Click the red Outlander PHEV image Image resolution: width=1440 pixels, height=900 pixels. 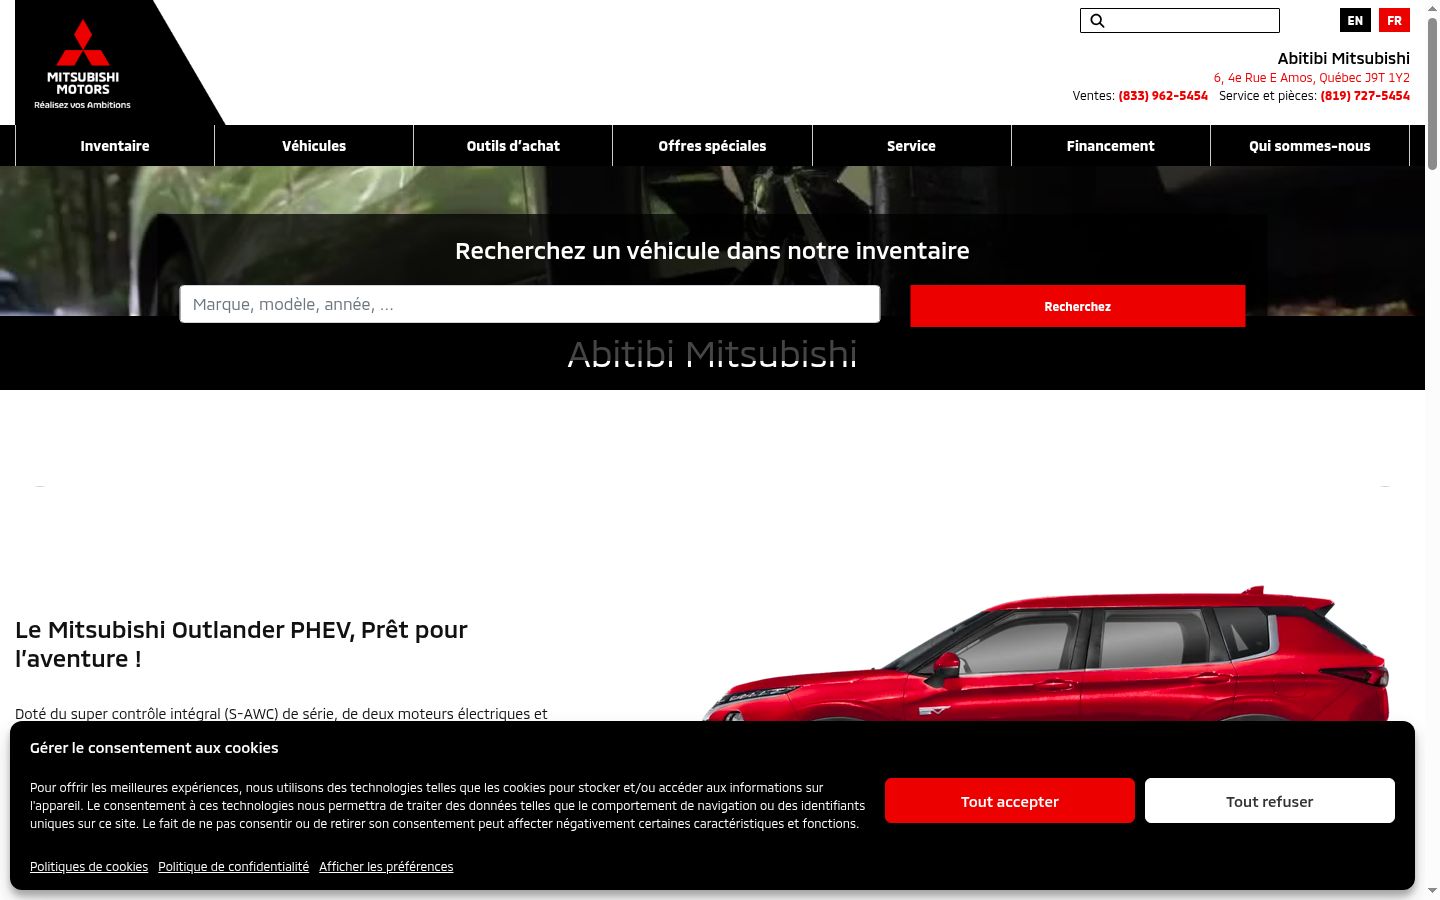[1045, 654]
